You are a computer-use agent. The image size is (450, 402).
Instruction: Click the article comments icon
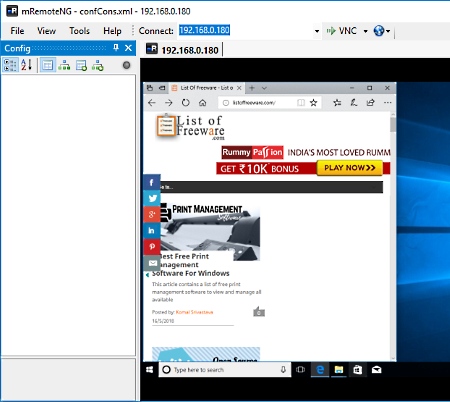pyautogui.click(x=259, y=312)
